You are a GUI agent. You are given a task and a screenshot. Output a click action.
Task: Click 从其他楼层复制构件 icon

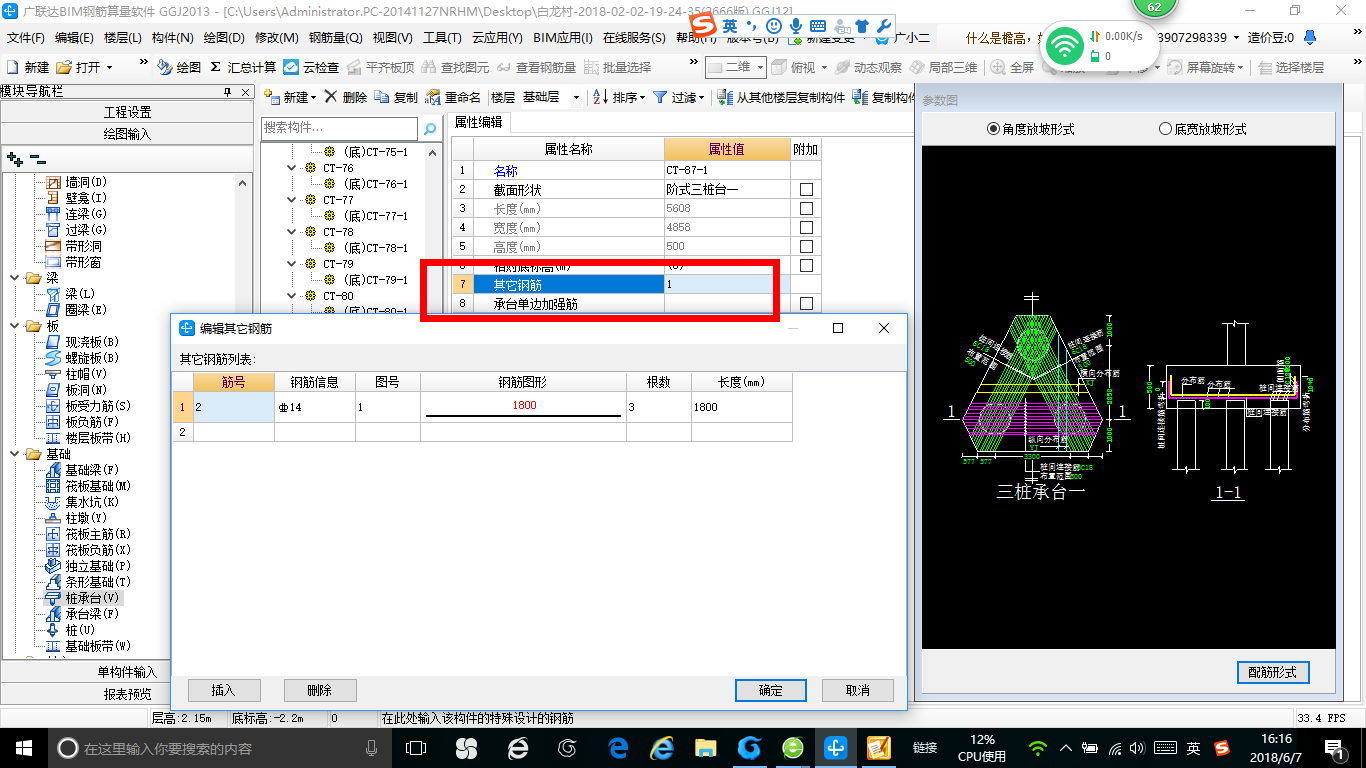point(782,97)
